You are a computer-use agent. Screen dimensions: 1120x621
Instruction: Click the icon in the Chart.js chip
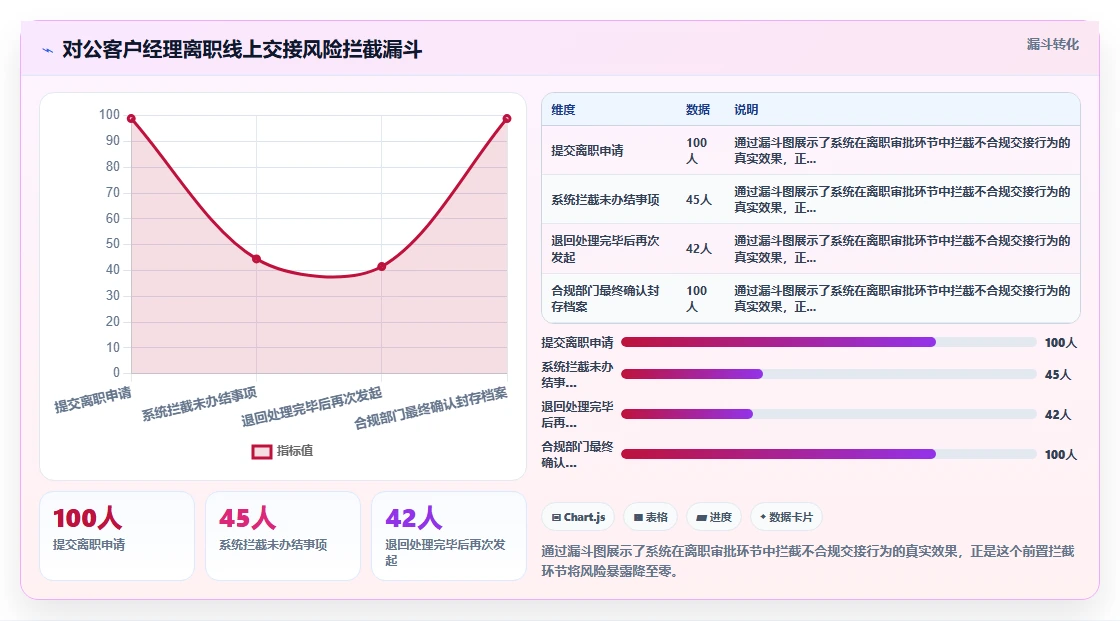[x=556, y=517]
